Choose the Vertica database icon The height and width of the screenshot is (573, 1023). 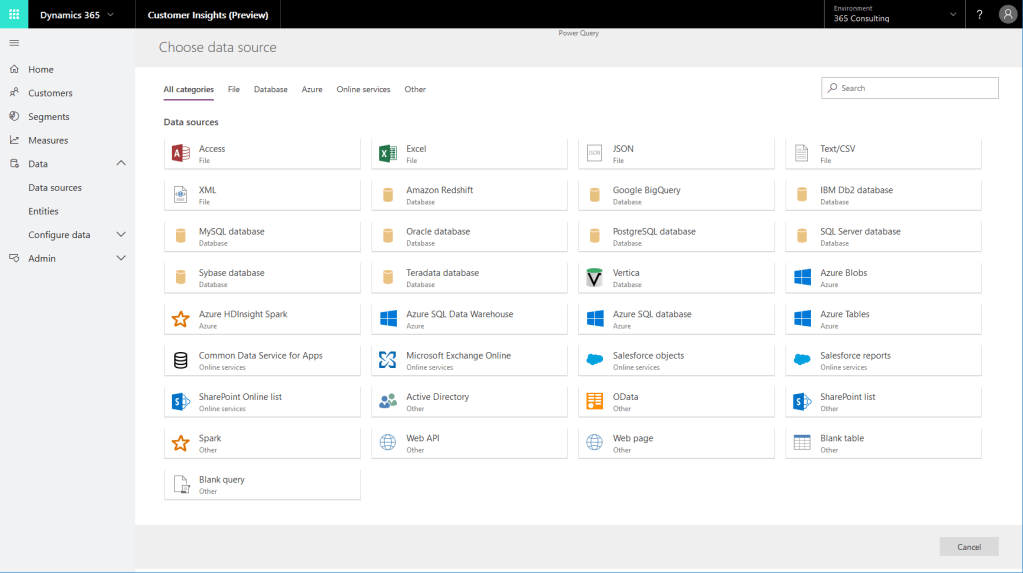click(595, 277)
